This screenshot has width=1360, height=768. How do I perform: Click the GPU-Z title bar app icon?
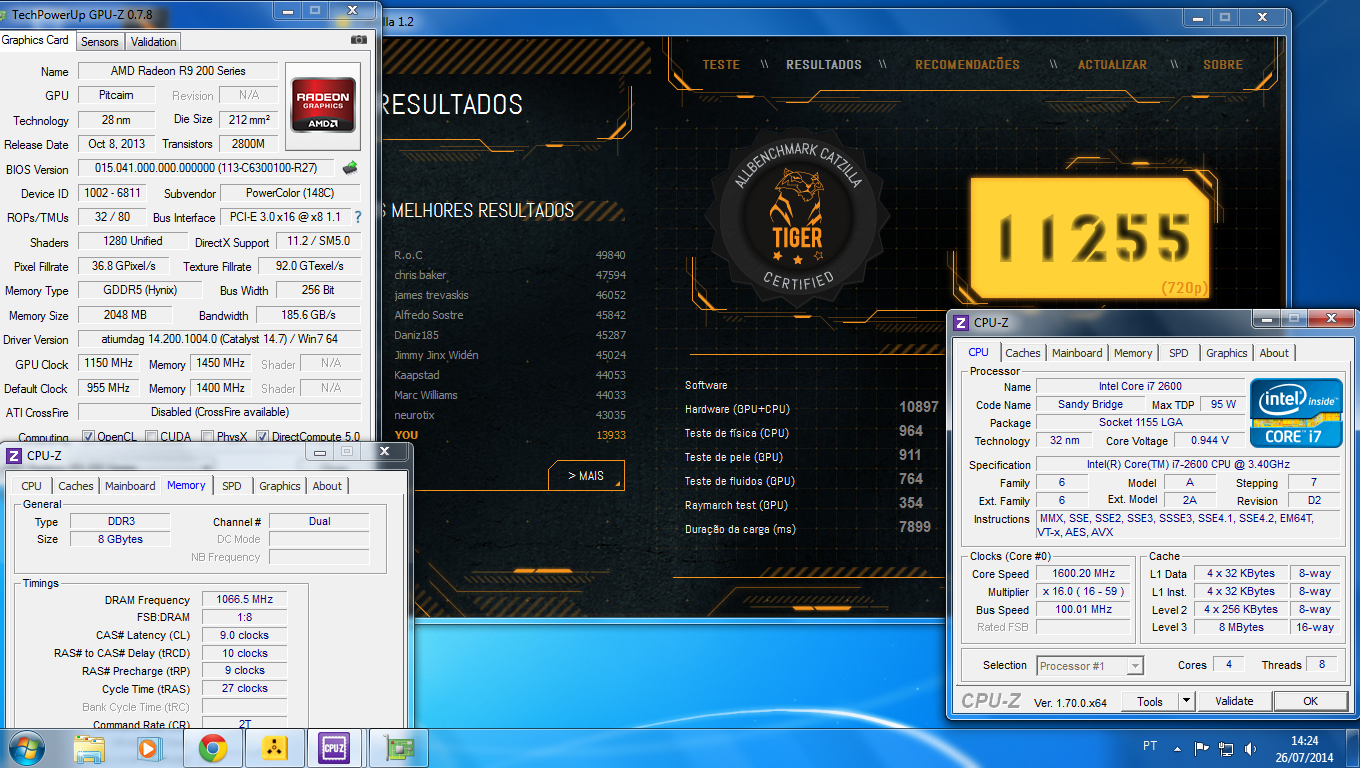[4, 15]
